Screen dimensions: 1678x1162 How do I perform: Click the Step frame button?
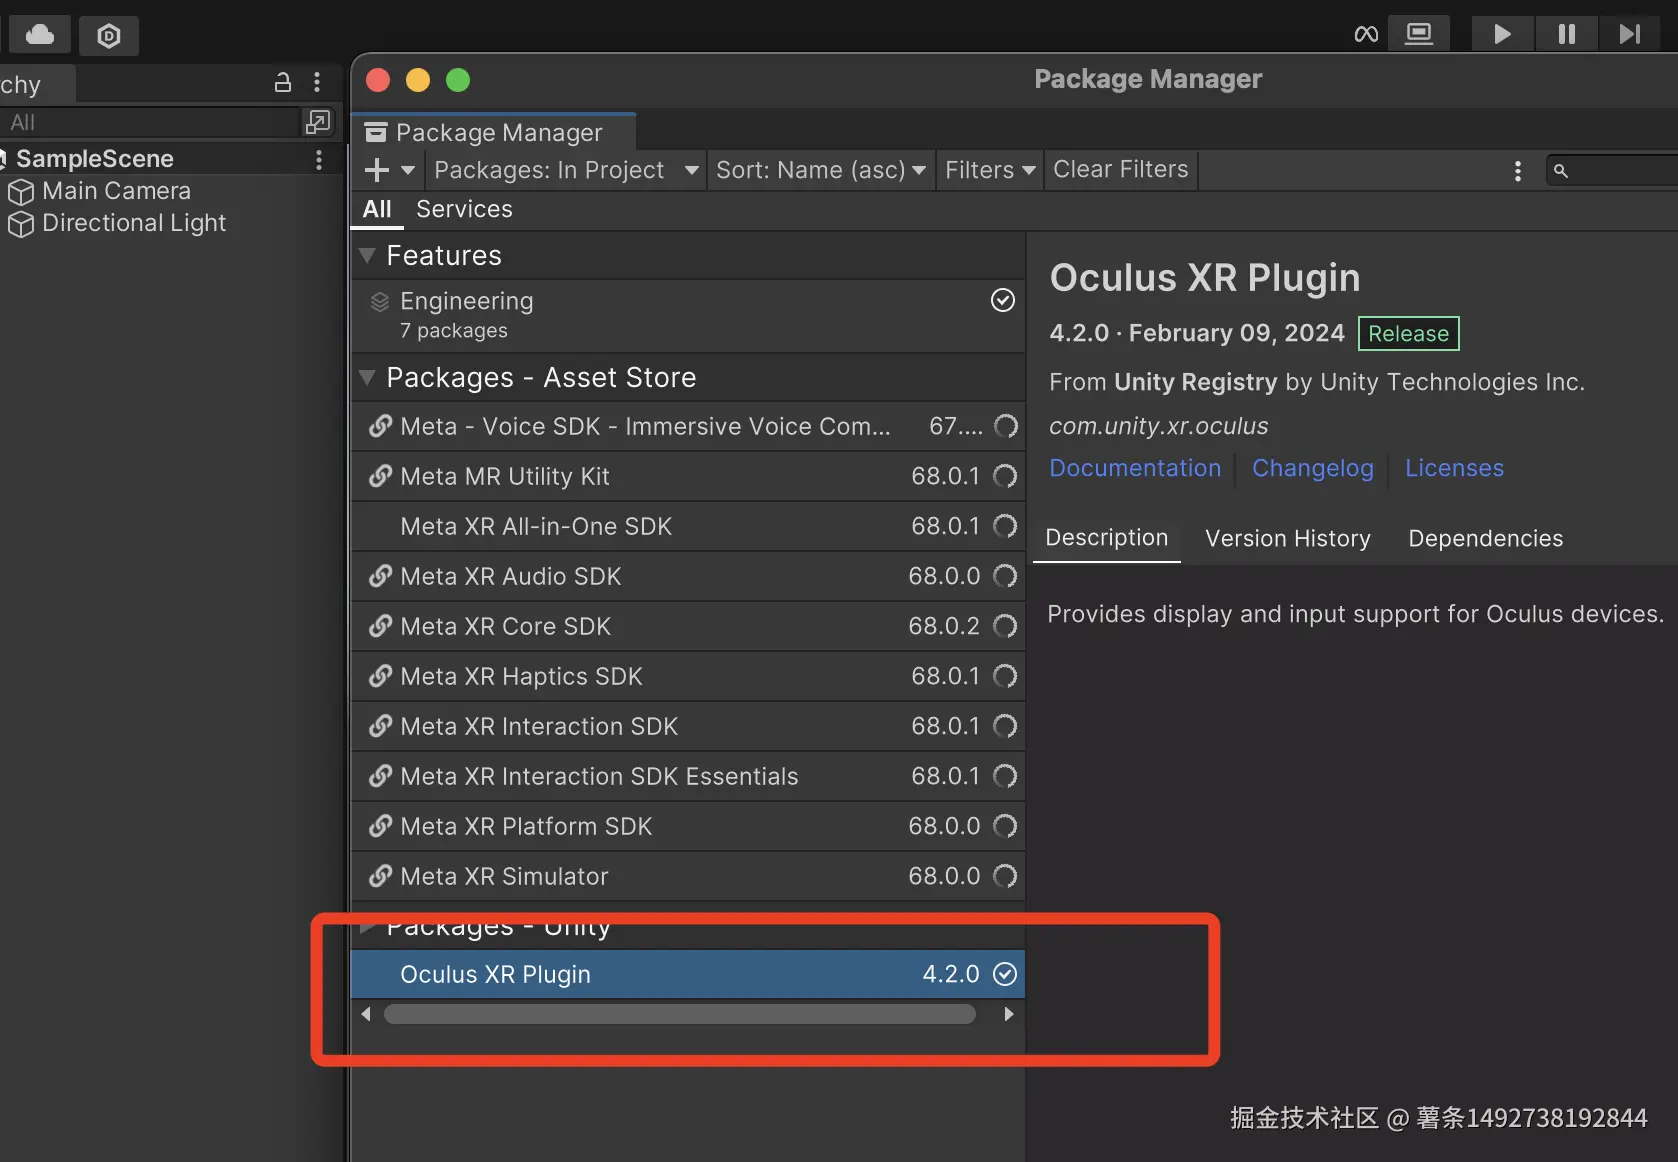click(x=1629, y=34)
